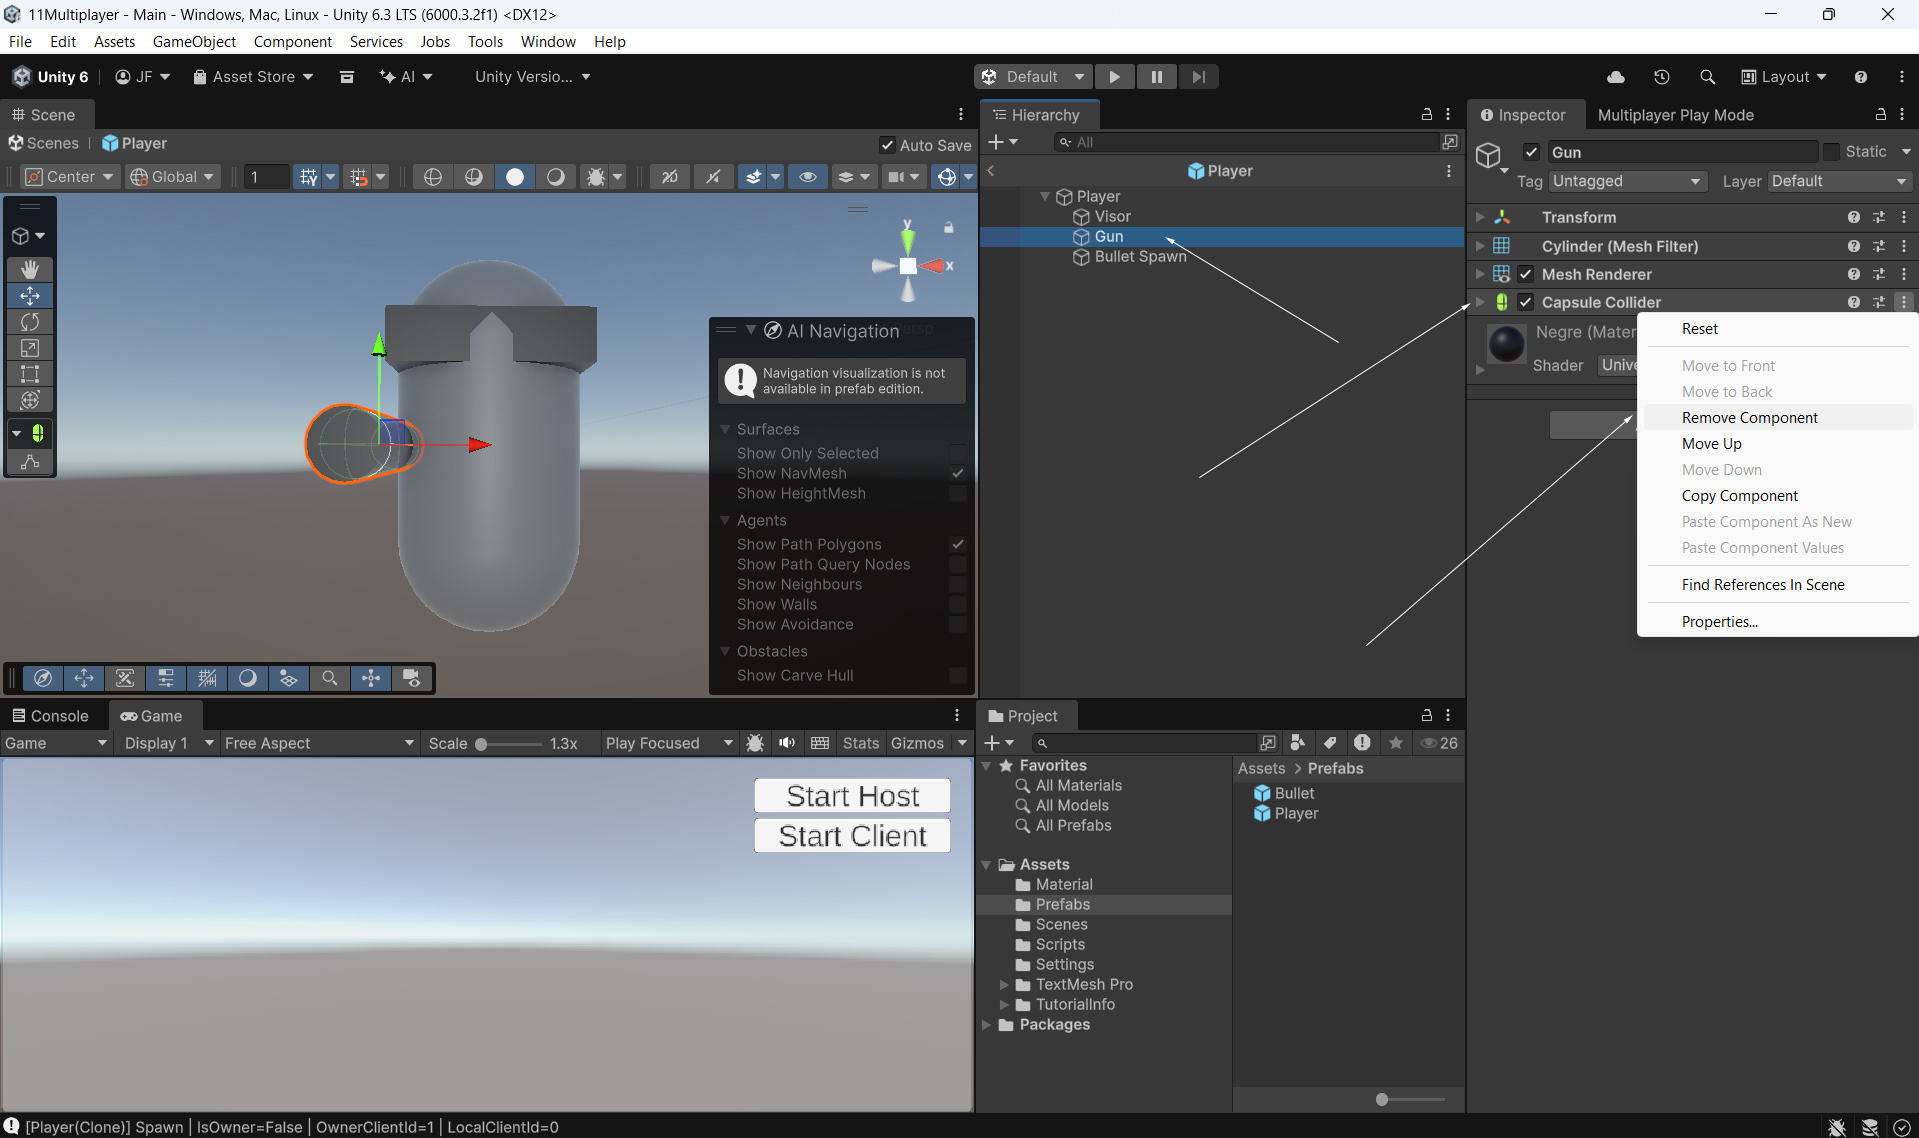Select the Rect transform tool
Image resolution: width=1919 pixels, height=1138 pixels.
tap(30, 374)
